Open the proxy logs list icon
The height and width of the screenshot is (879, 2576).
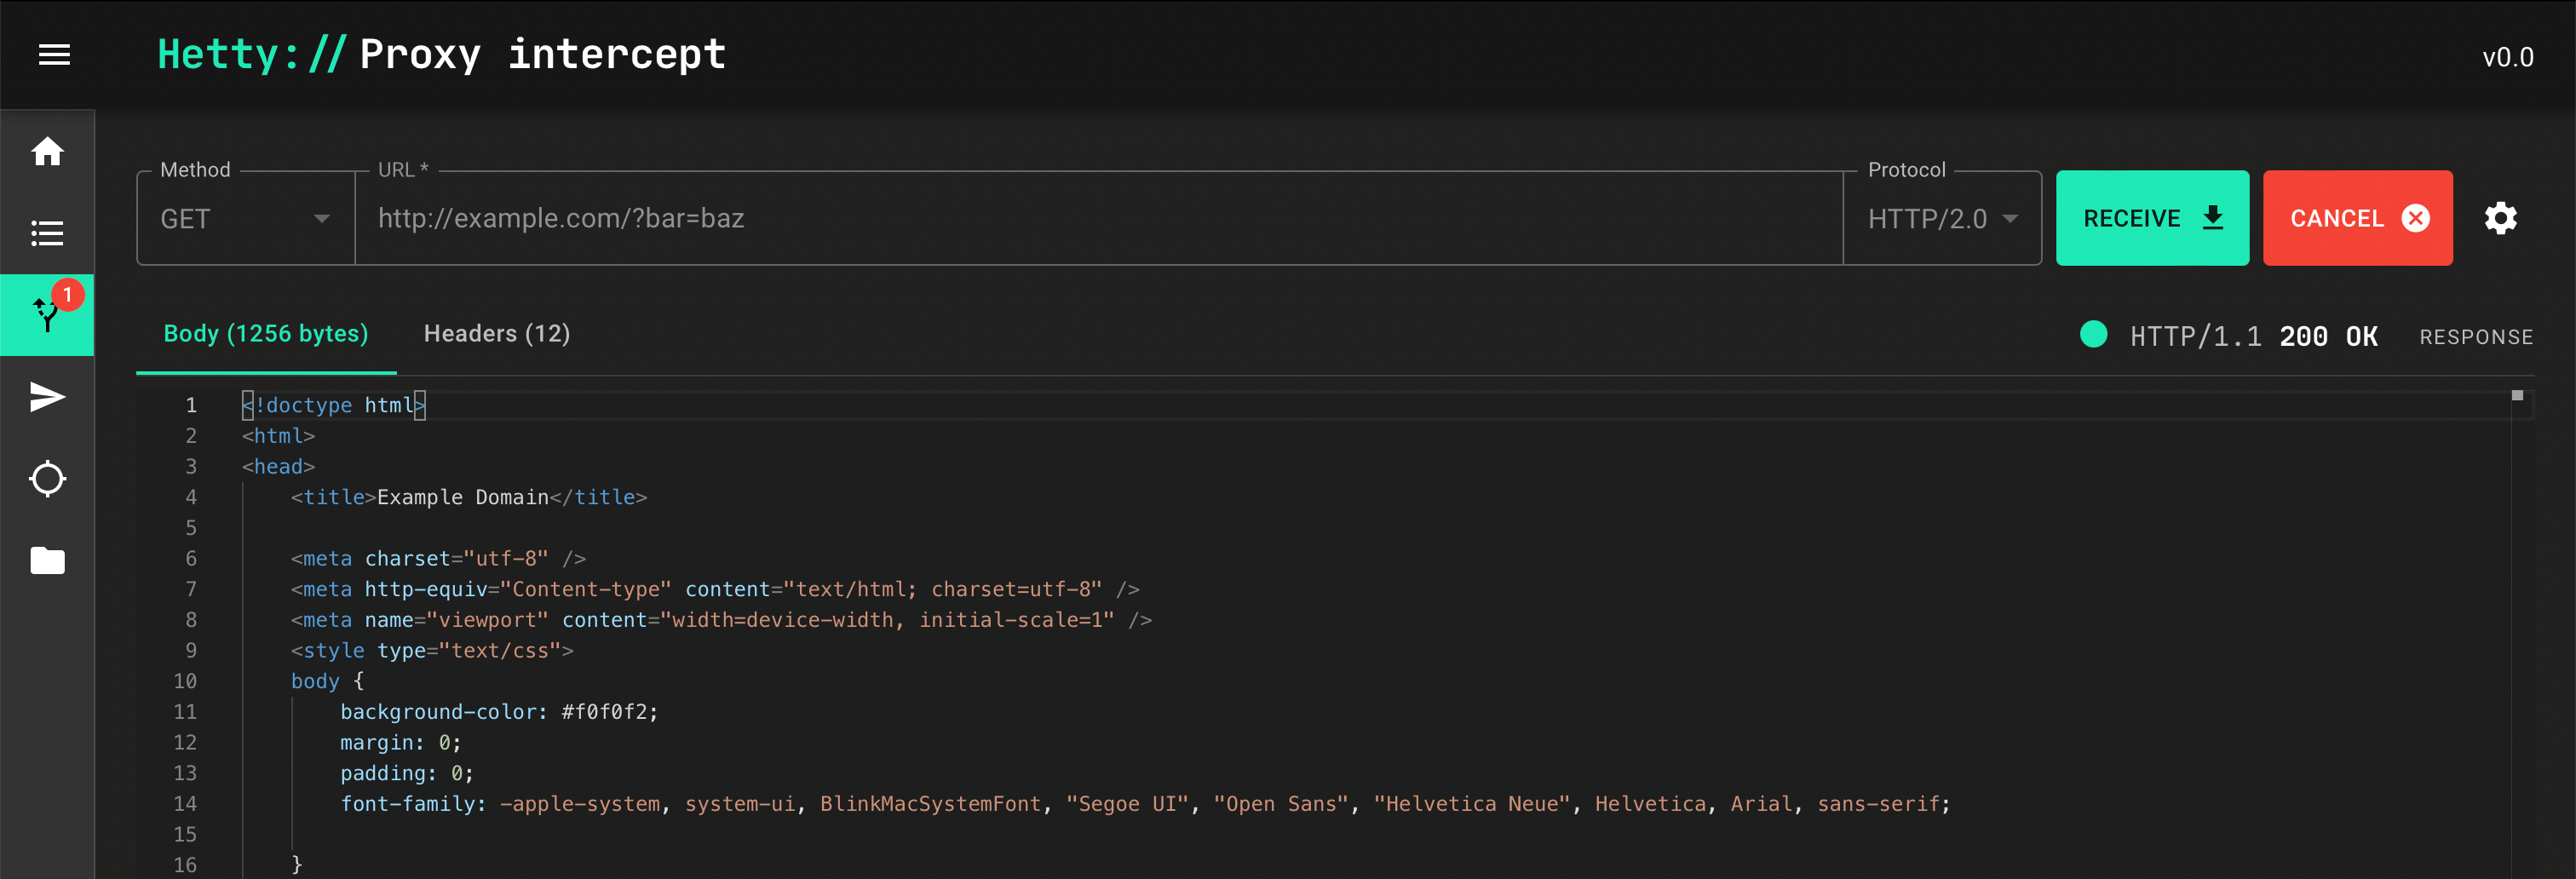[x=47, y=233]
